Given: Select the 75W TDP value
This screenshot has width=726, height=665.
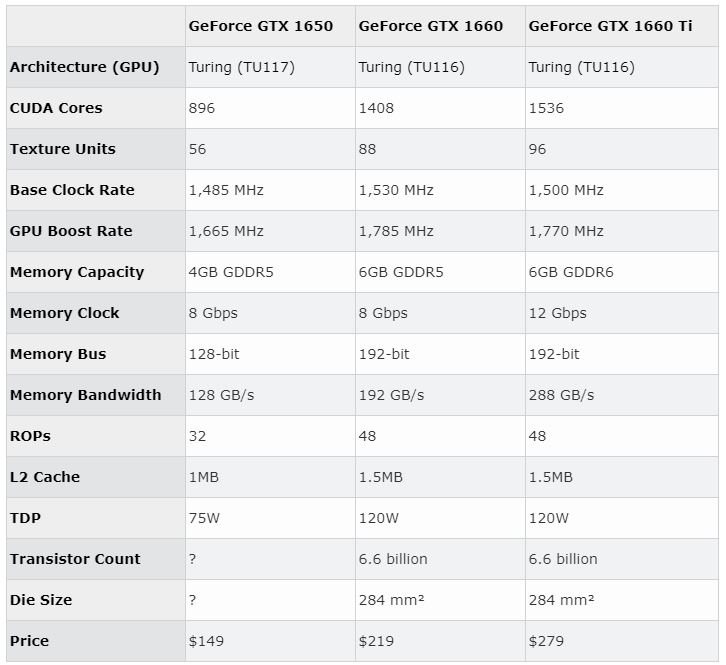Looking at the screenshot, I should 205,518.
